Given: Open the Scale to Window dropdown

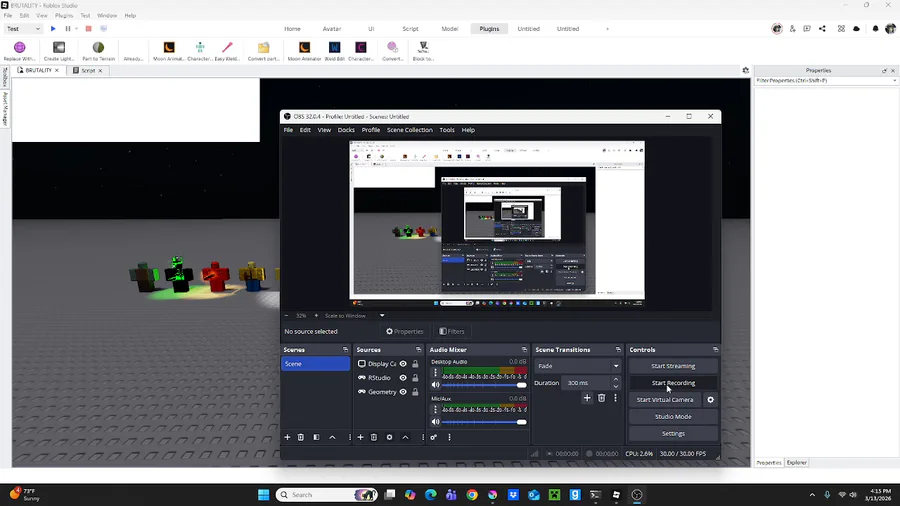Looking at the screenshot, I should [355, 316].
